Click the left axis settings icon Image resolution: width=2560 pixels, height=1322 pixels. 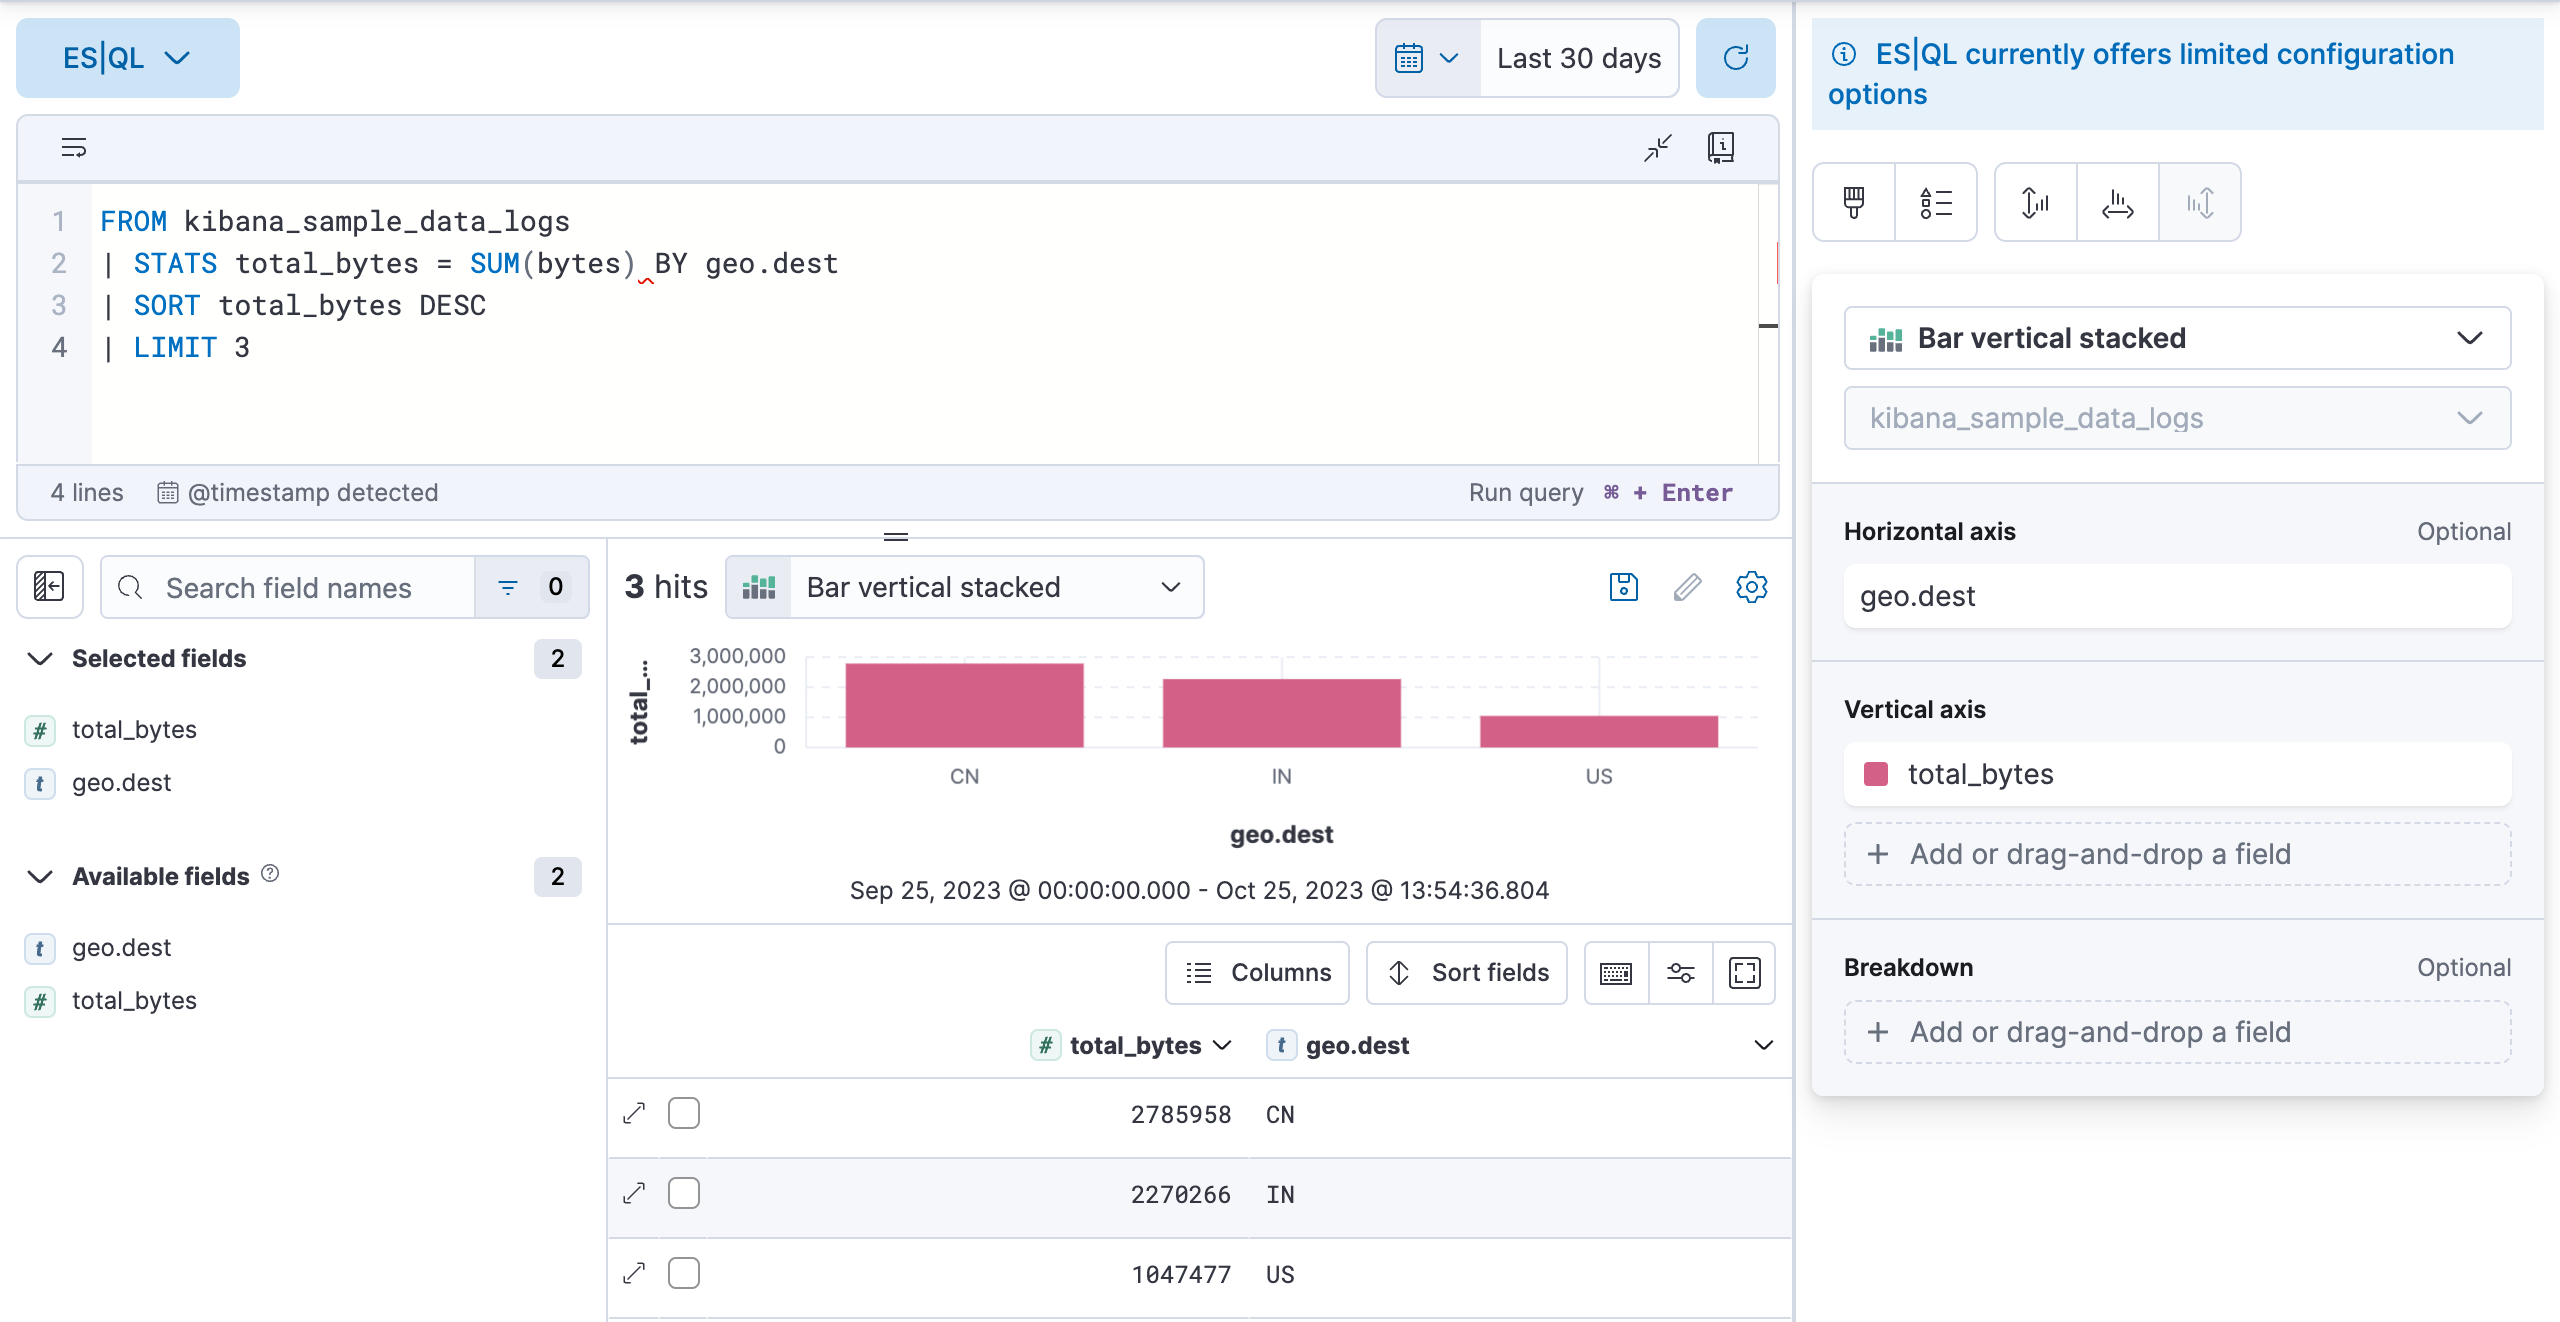pos(2033,203)
